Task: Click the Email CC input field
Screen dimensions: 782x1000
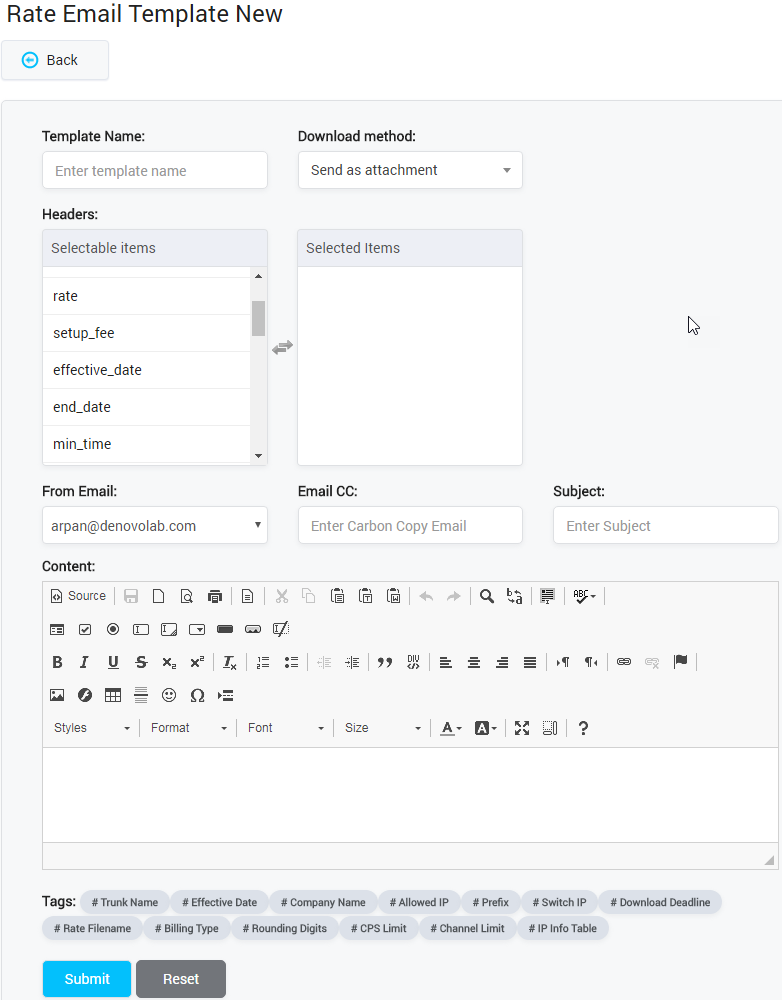Action: tap(410, 526)
